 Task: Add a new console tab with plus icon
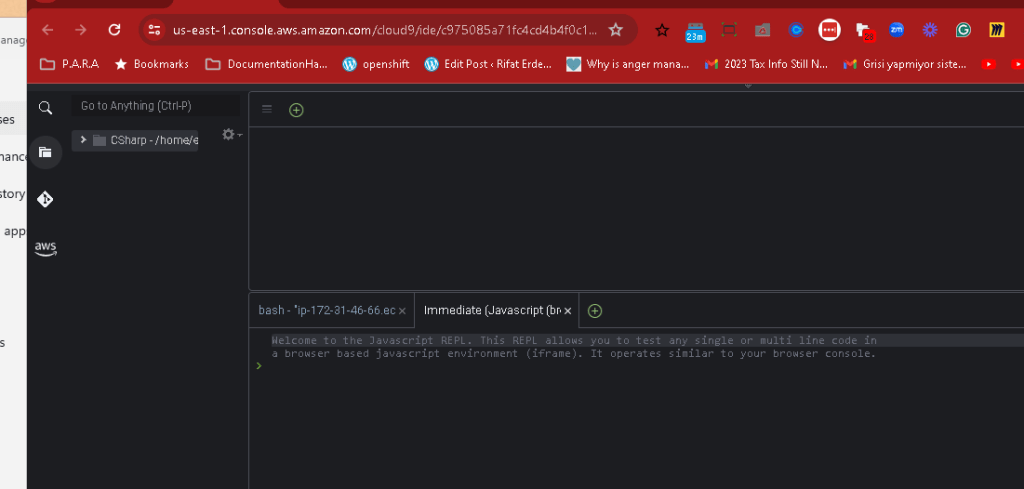[594, 311]
